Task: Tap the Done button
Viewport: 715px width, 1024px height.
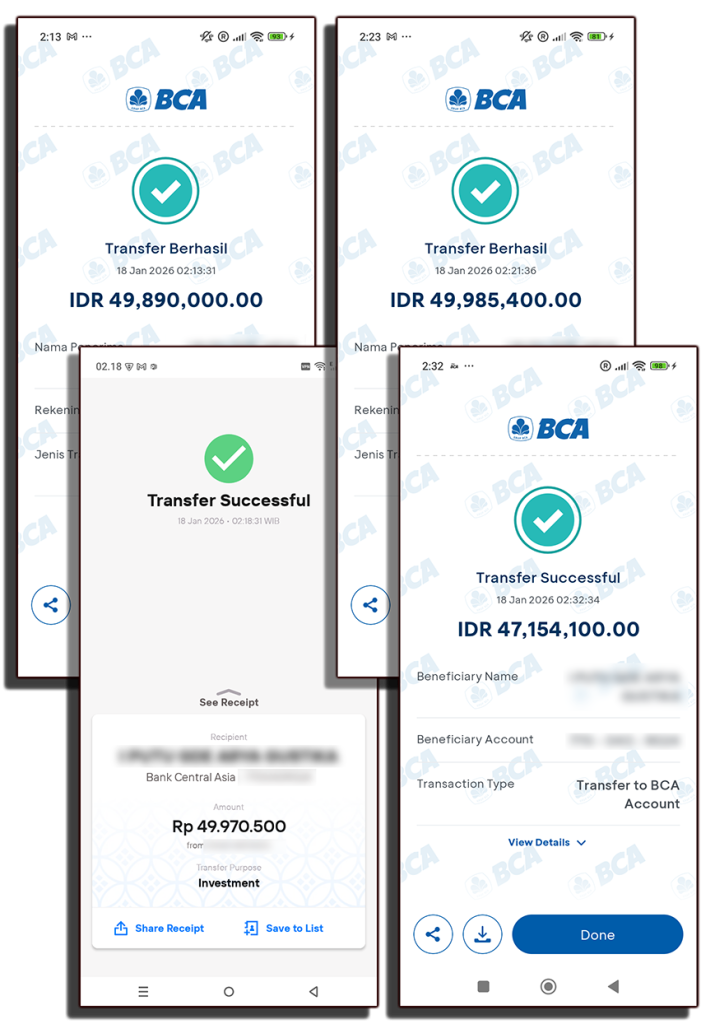Action: [x=597, y=935]
